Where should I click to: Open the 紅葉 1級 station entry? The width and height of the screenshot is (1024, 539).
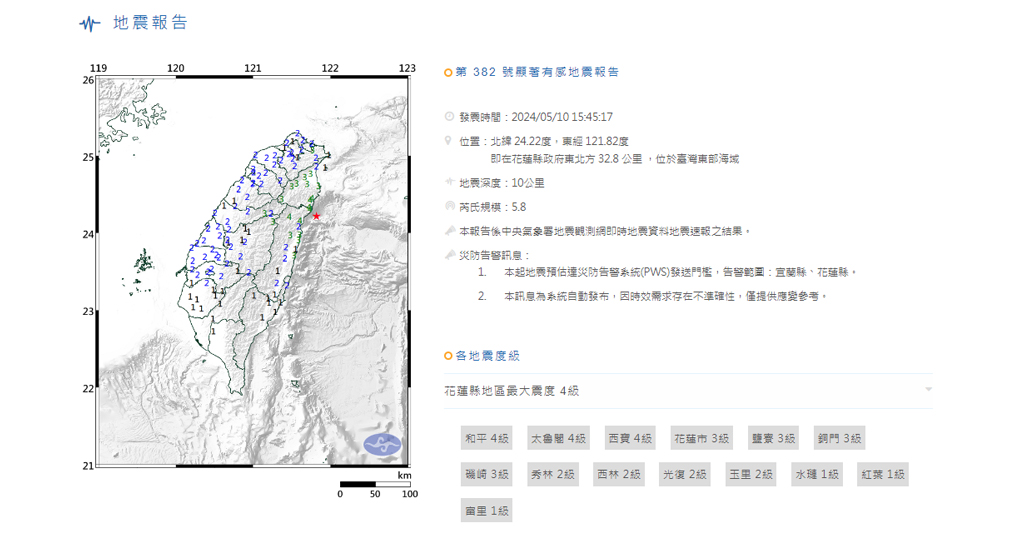click(x=882, y=474)
